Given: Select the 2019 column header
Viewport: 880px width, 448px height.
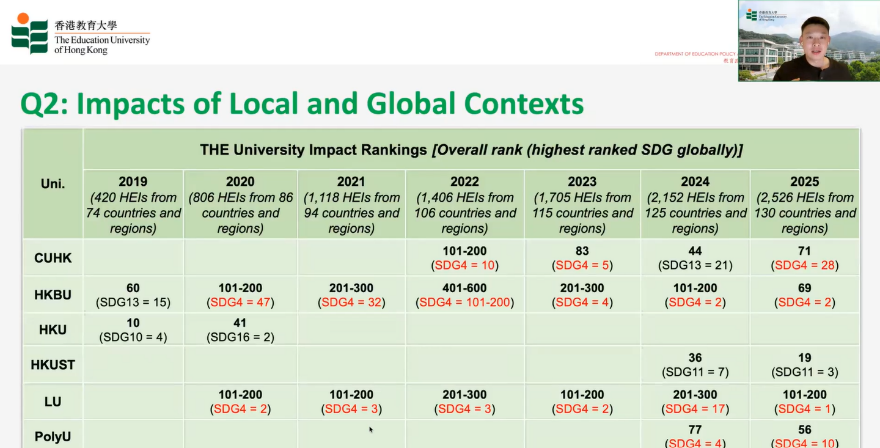Looking at the screenshot, I should (133, 204).
